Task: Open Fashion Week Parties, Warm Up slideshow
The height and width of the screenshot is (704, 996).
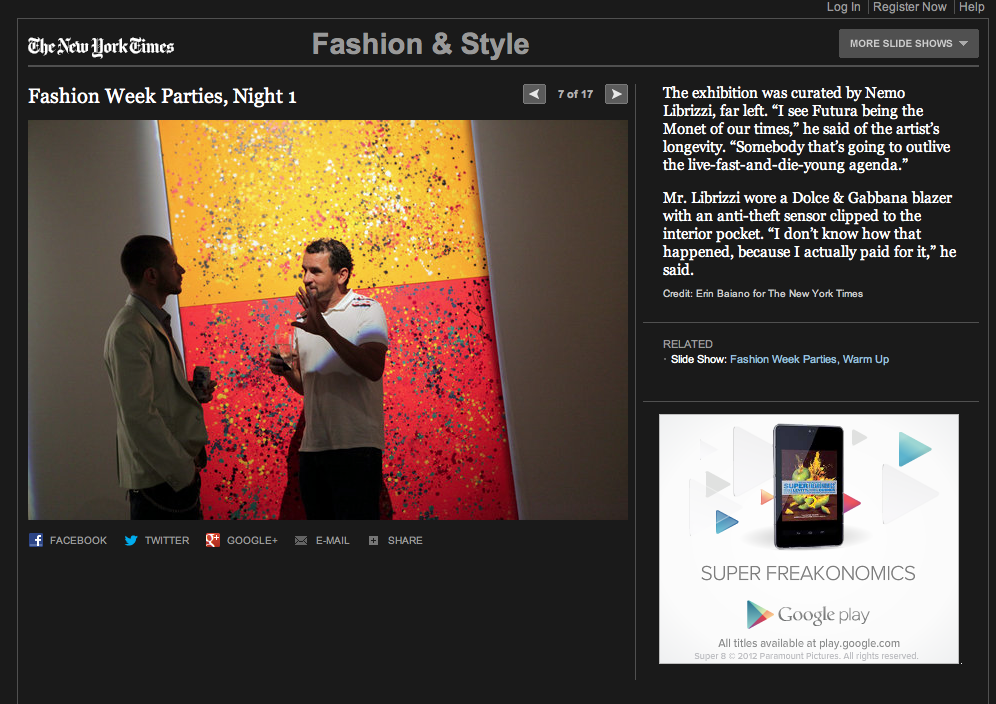Action: (809, 359)
